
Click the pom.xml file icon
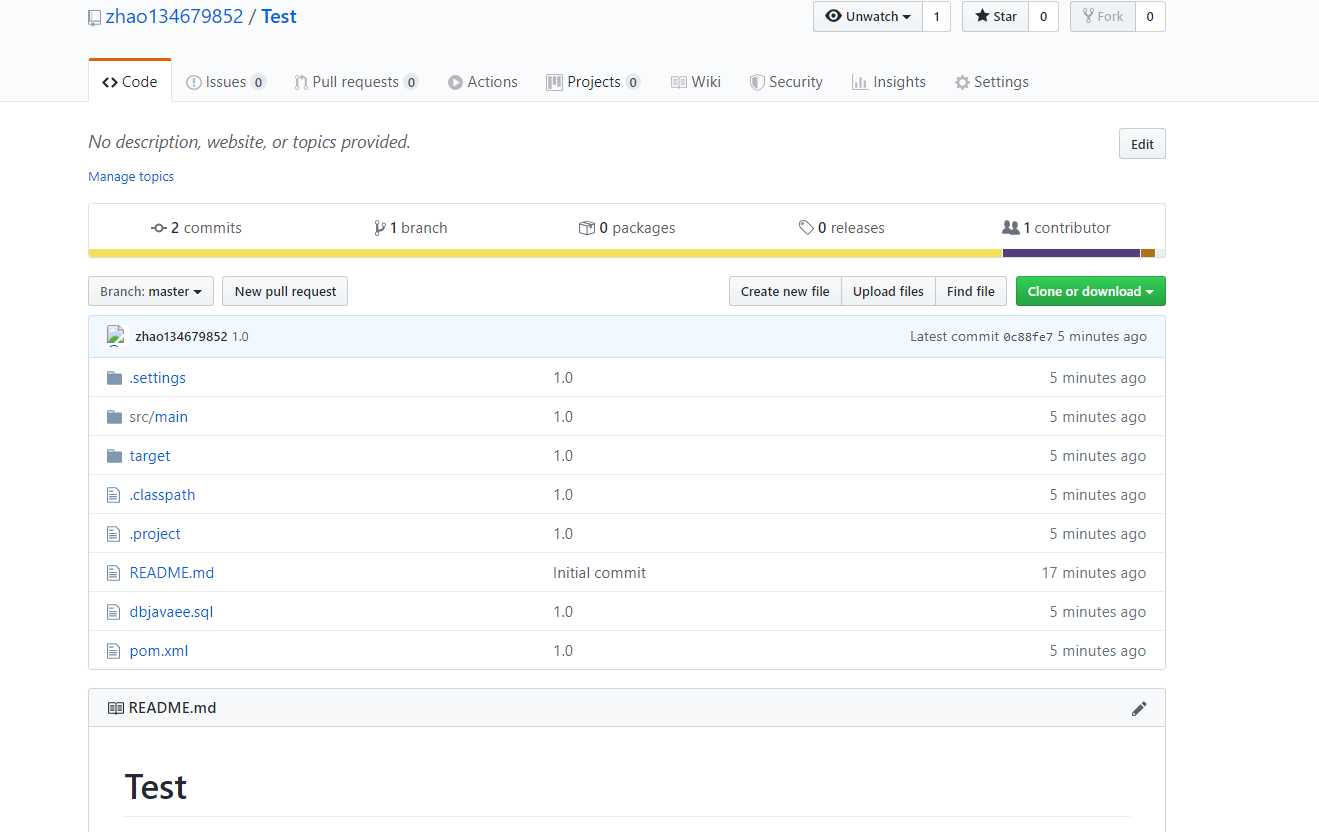coord(113,651)
